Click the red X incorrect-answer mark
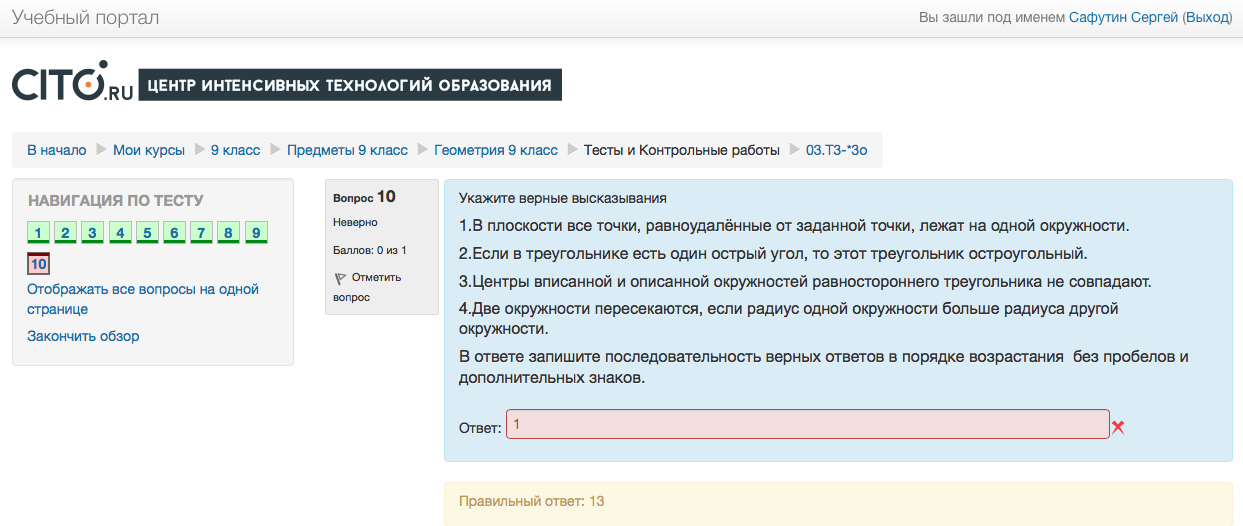Screen dimensions: 1243x526 pyautogui.click(x=1118, y=427)
